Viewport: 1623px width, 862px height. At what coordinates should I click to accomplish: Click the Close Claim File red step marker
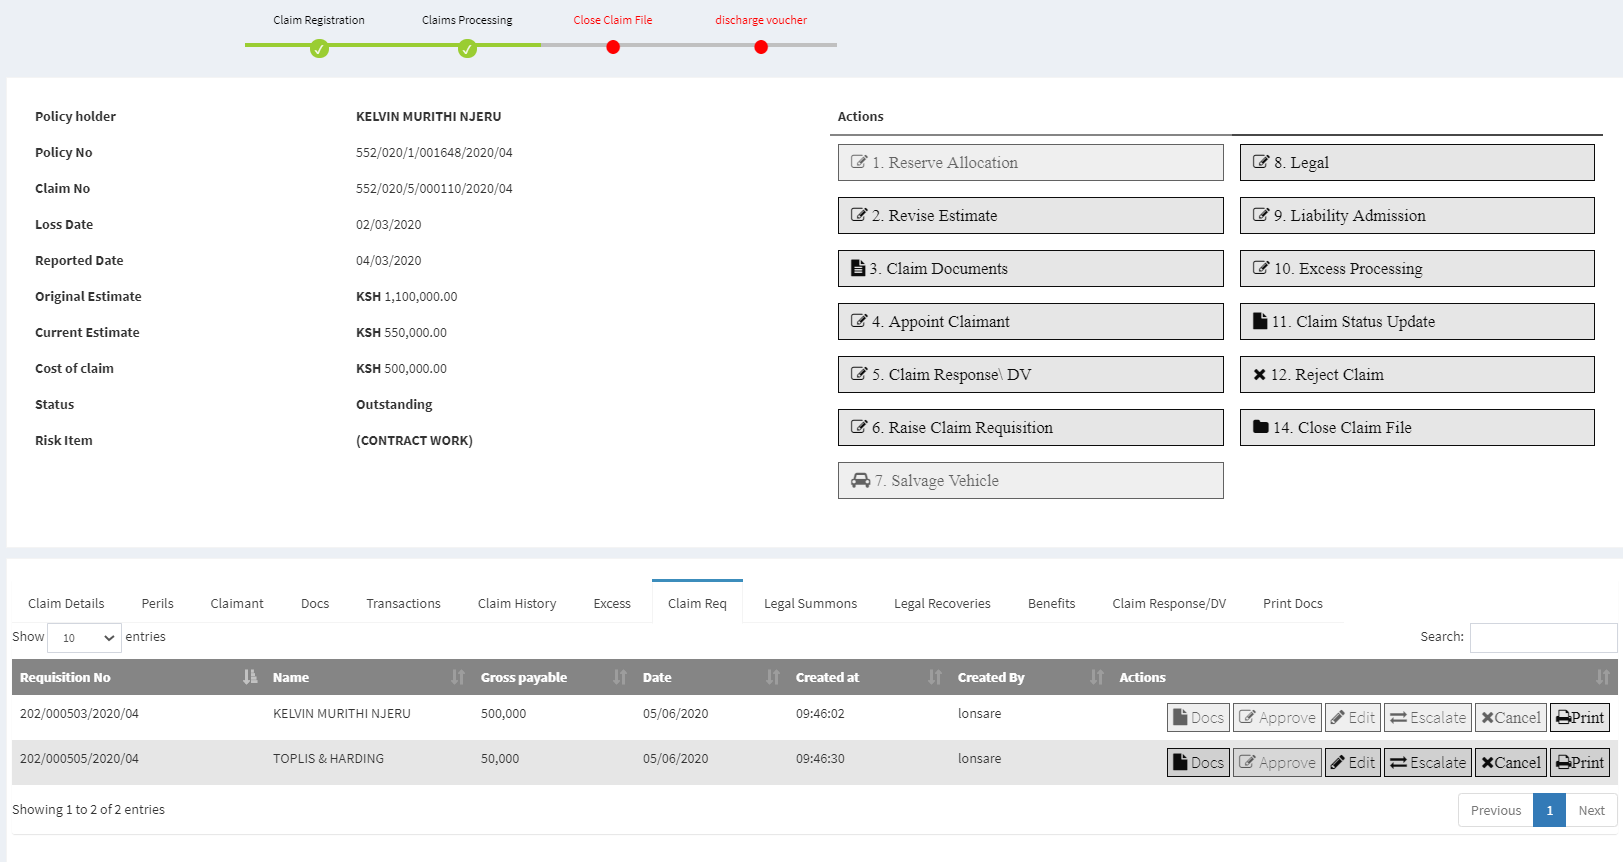pos(613,47)
